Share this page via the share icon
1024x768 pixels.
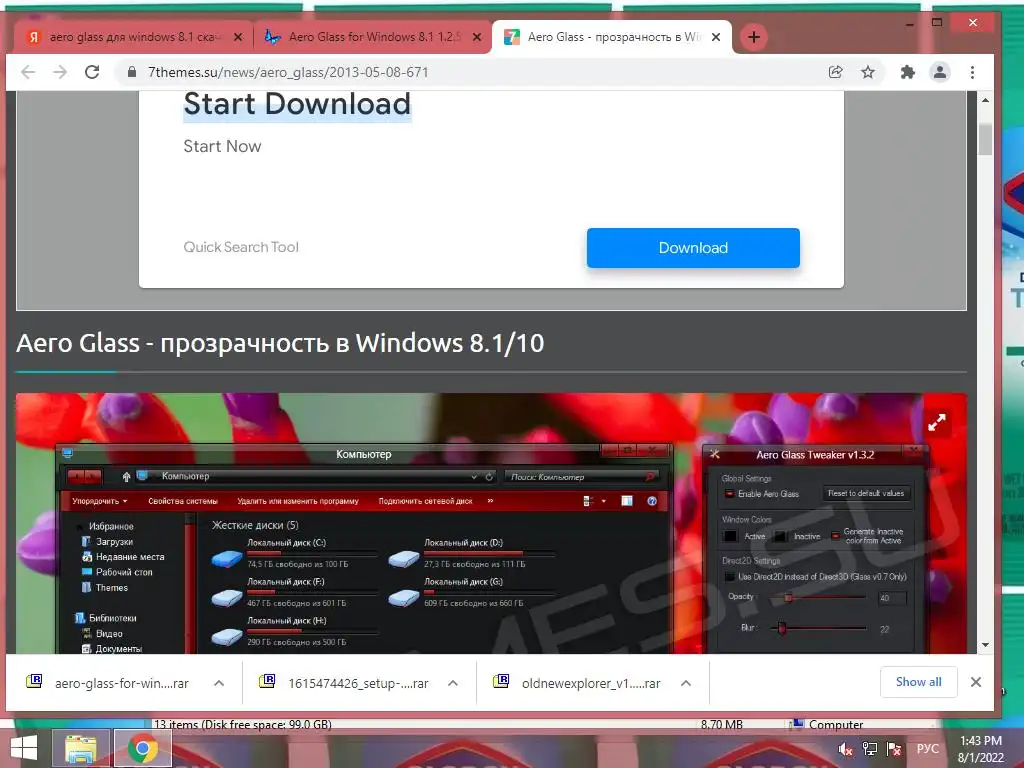click(x=835, y=72)
